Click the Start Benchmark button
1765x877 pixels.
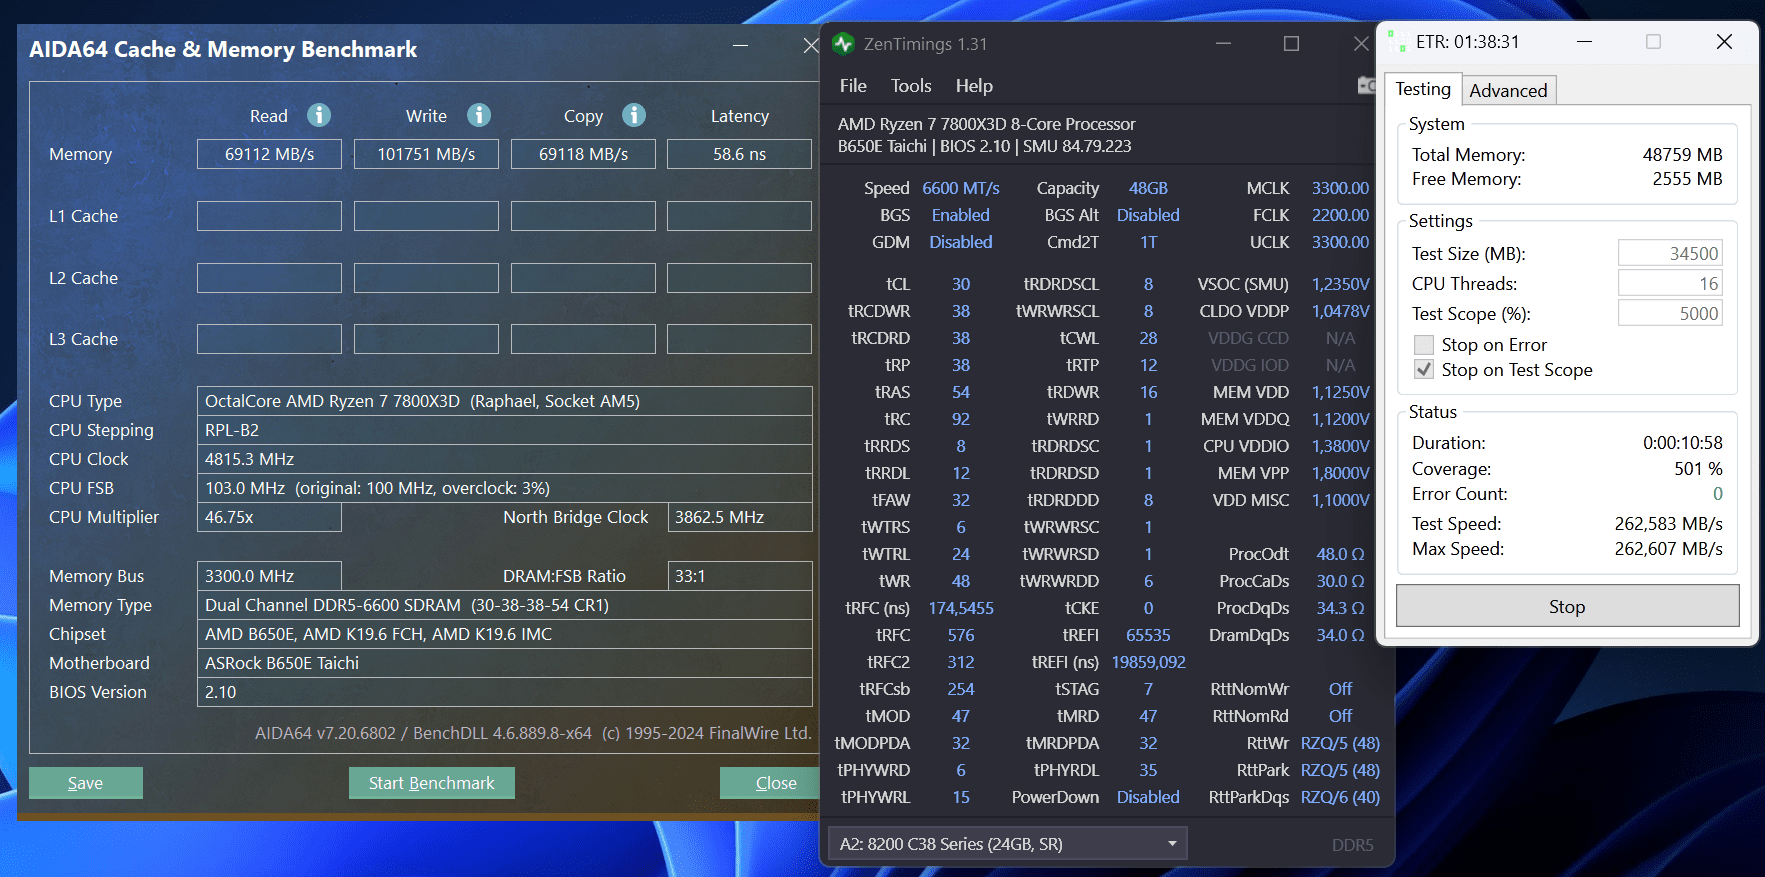point(431,783)
